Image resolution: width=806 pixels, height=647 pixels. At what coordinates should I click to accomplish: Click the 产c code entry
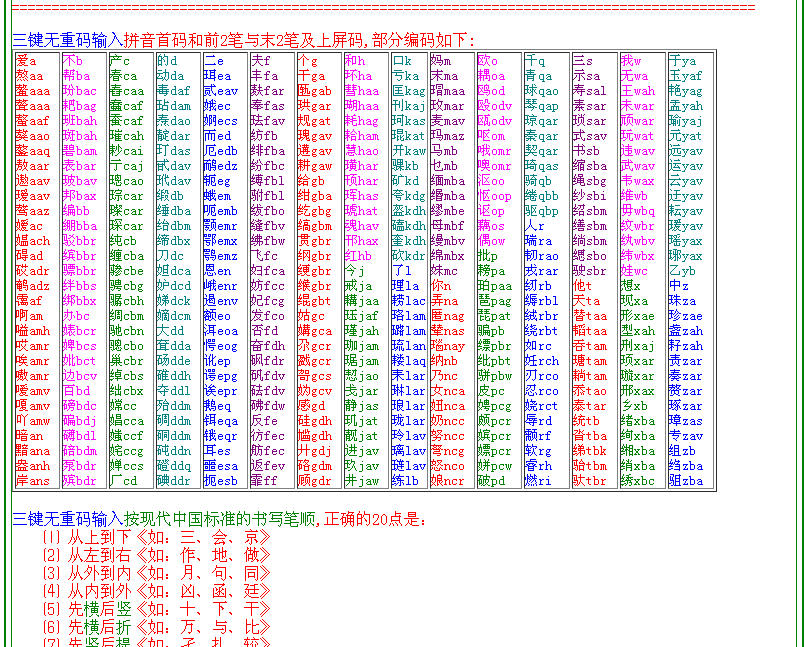120,61
